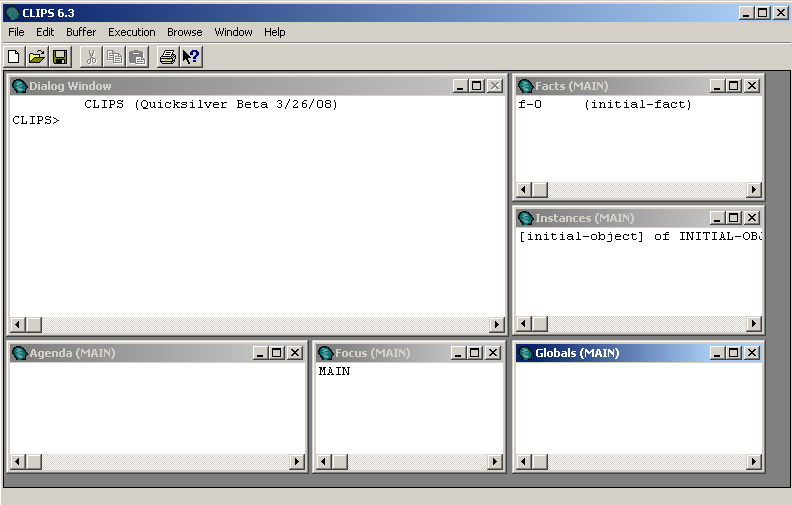Click the Globals (MAIN) window icon
This screenshot has height=505, width=792.
tap(526, 353)
